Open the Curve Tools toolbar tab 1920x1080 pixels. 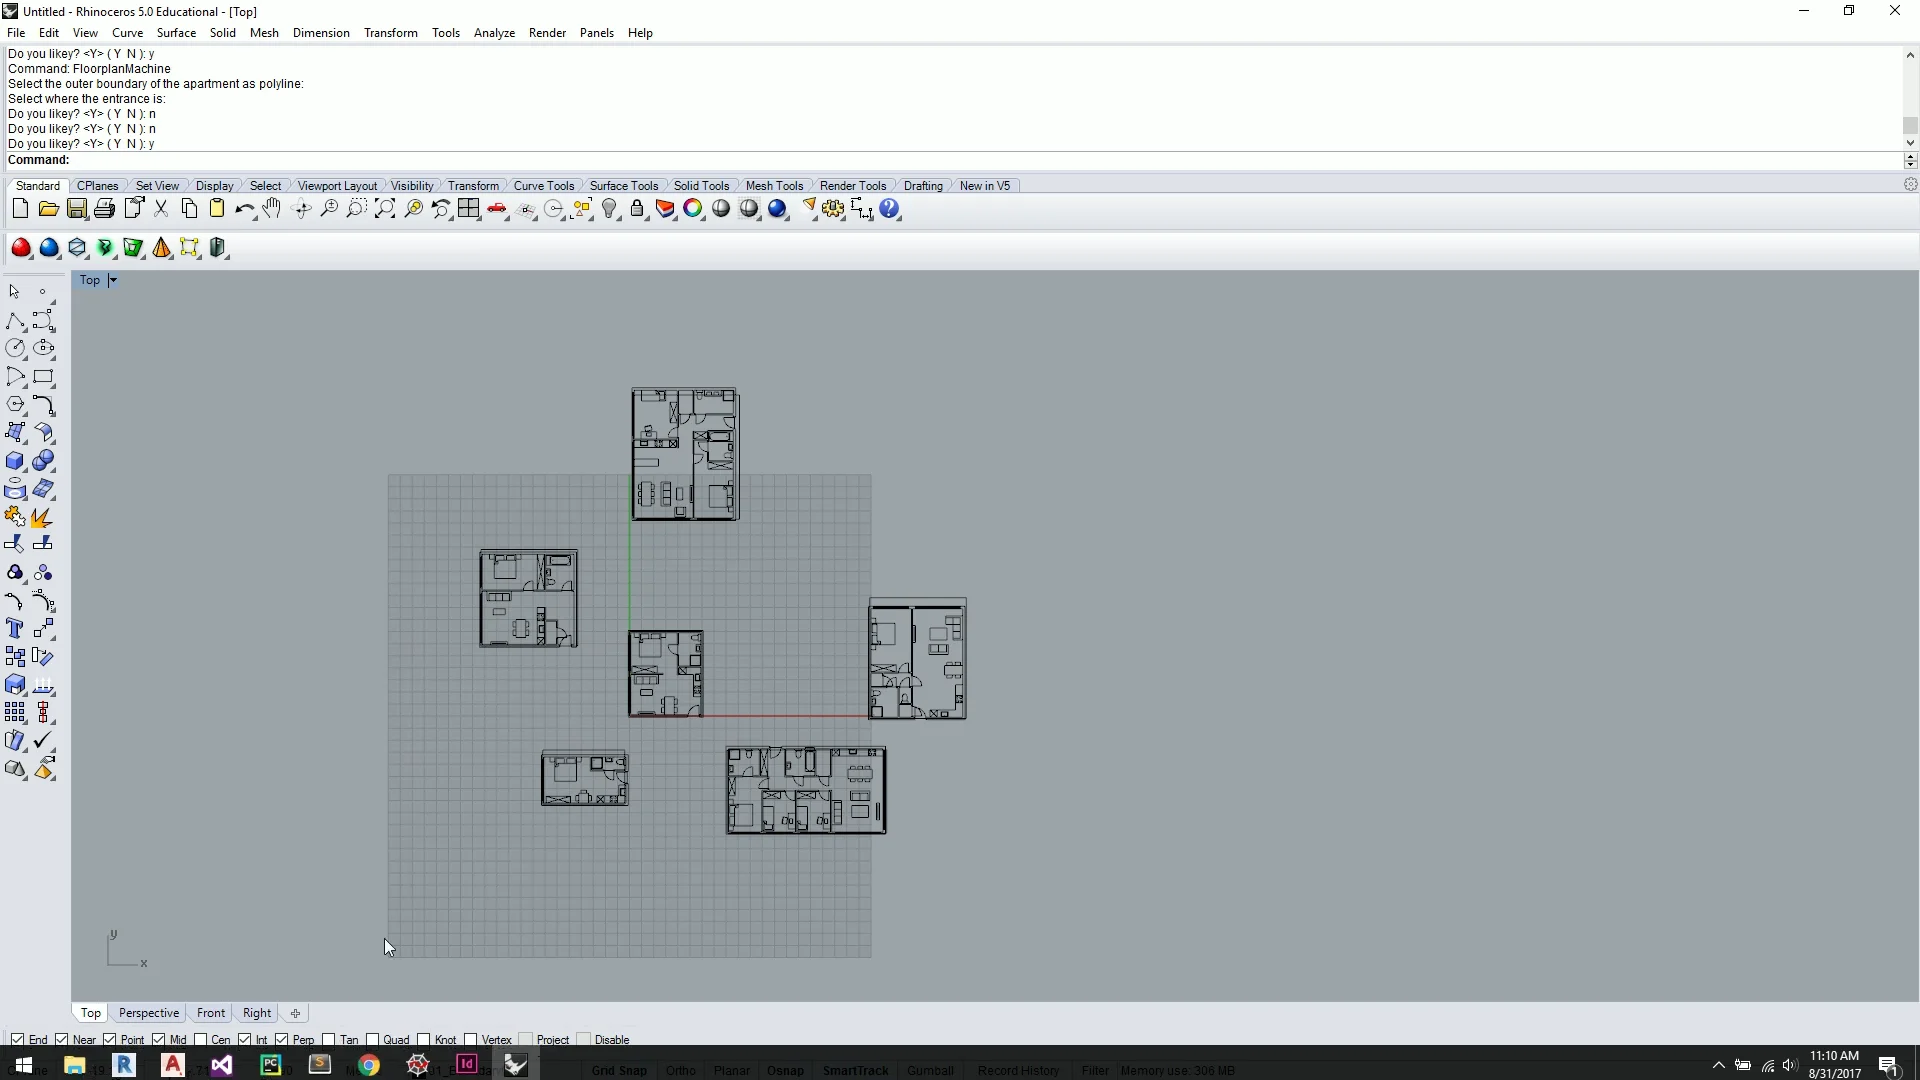[544, 186]
